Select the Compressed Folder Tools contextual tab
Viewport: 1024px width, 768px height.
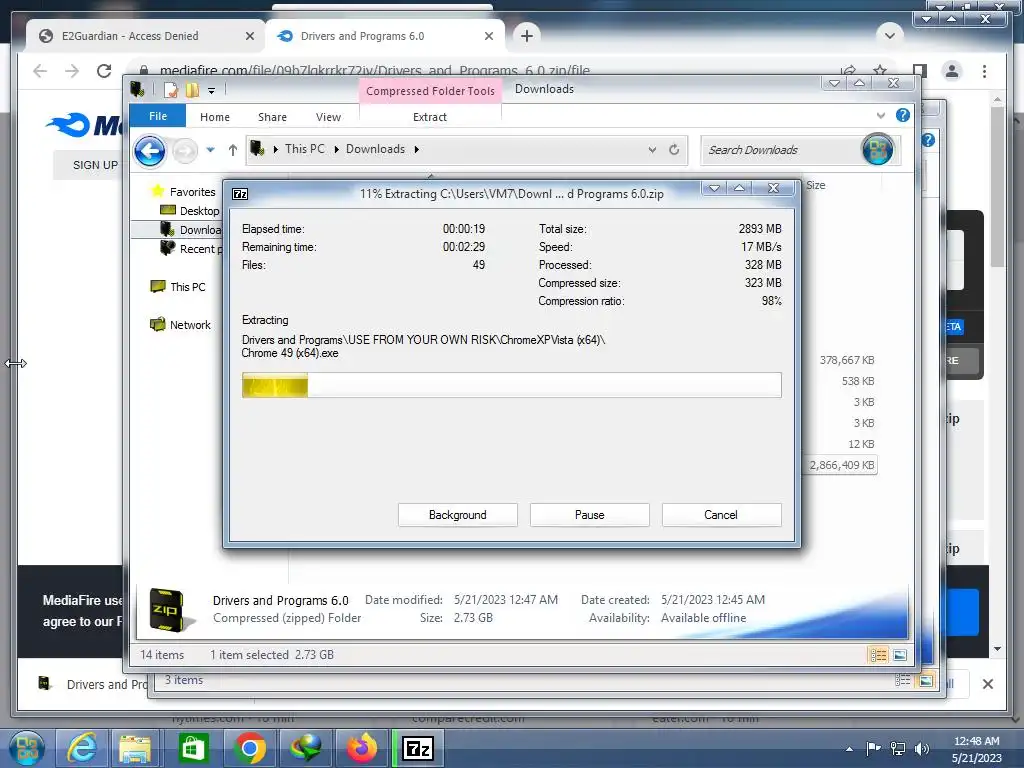(430, 91)
